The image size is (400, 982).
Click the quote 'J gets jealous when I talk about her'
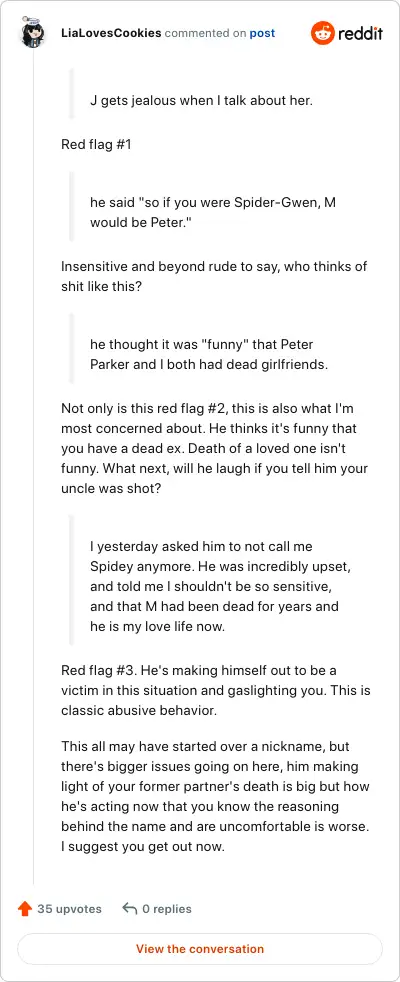(x=201, y=100)
